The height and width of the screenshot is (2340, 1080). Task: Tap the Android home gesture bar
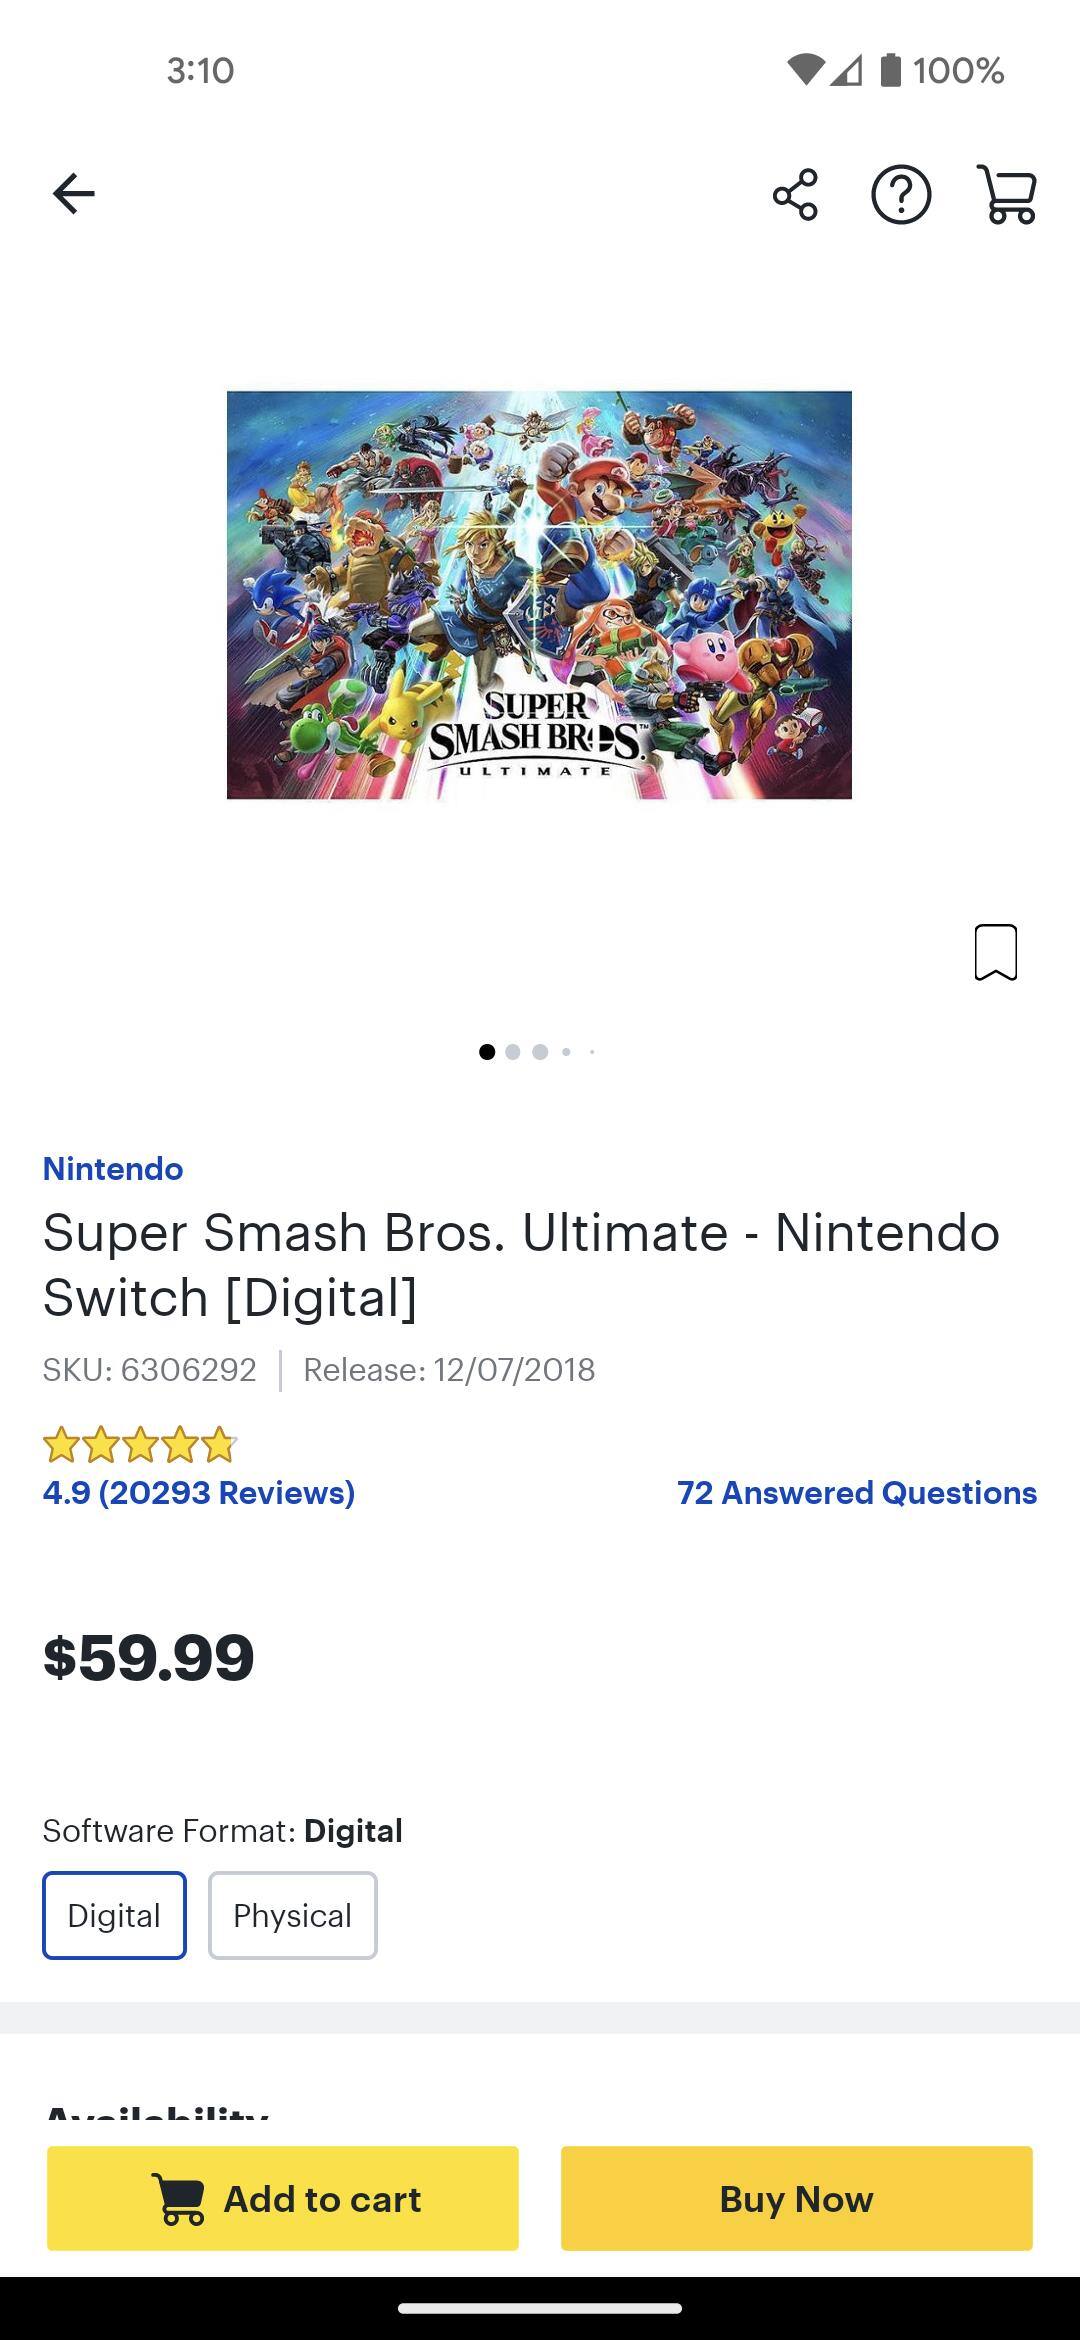tap(540, 2308)
